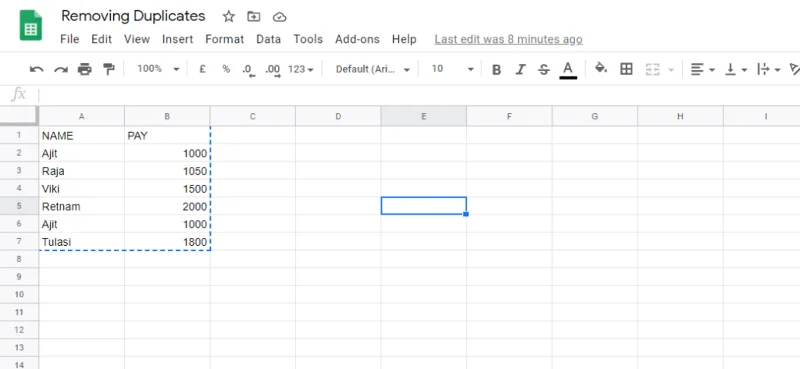Select row 5 header

[19, 206]
